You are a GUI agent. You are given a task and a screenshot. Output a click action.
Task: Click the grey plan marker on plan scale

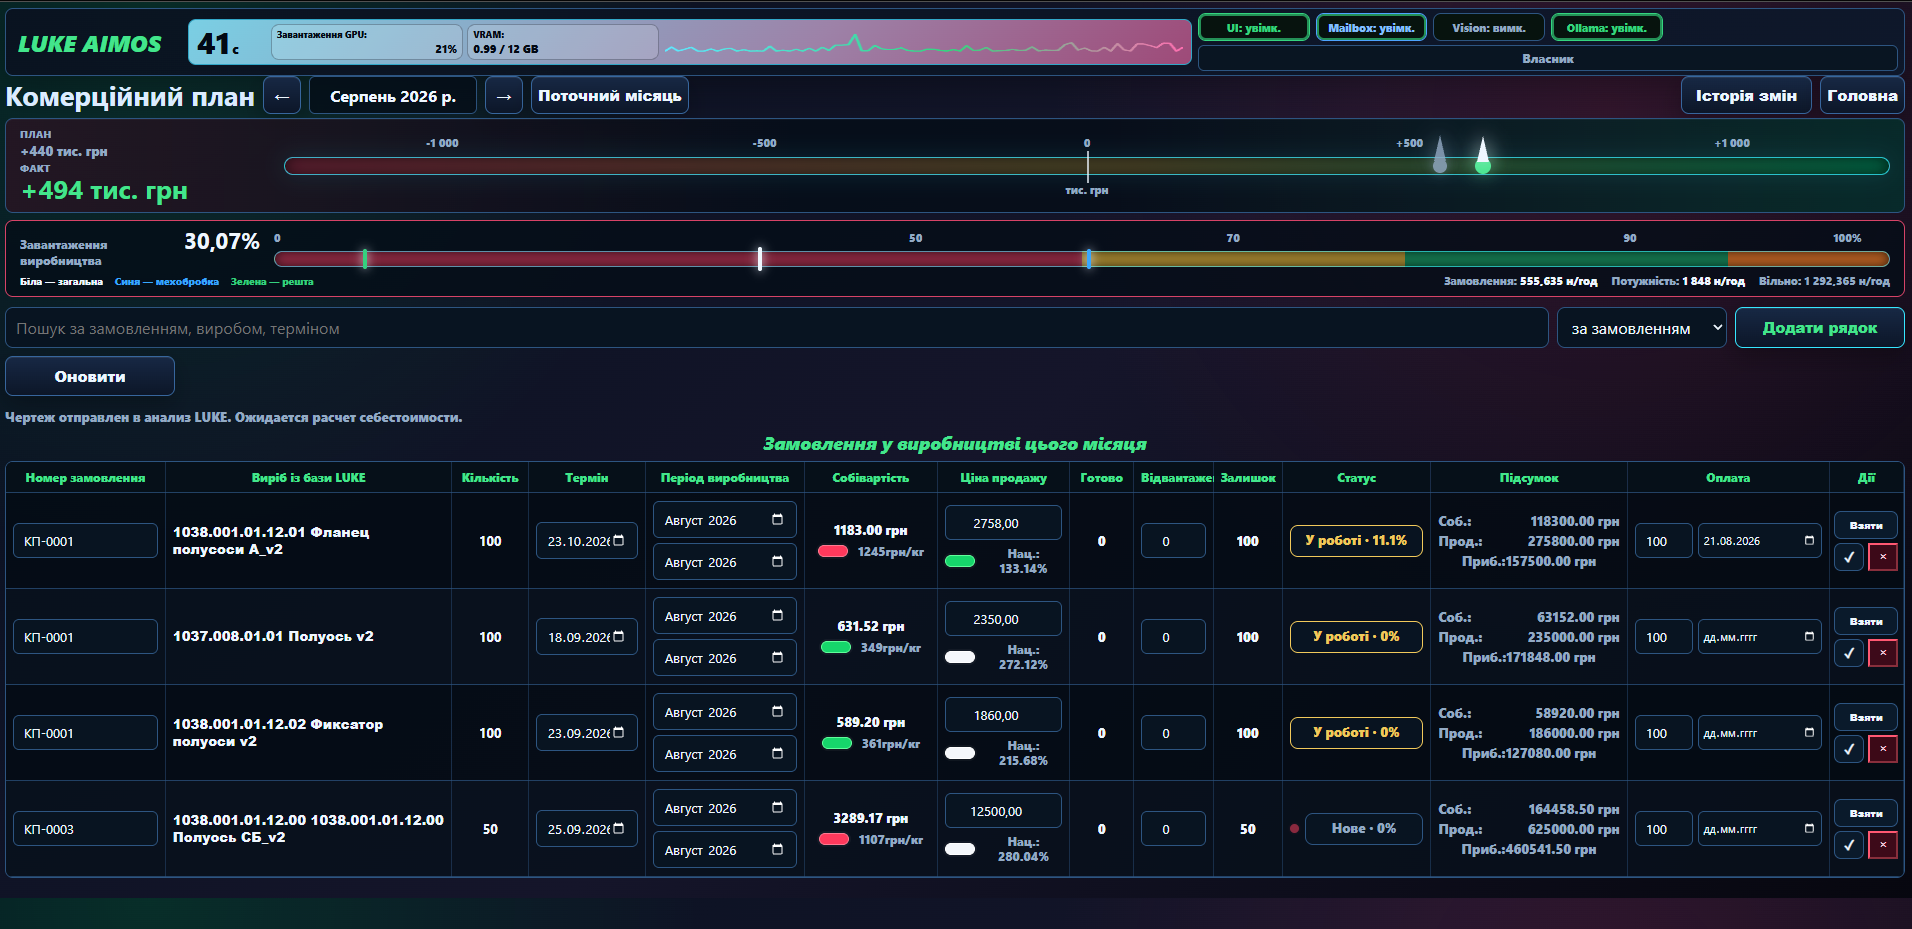coord(1440,155)
